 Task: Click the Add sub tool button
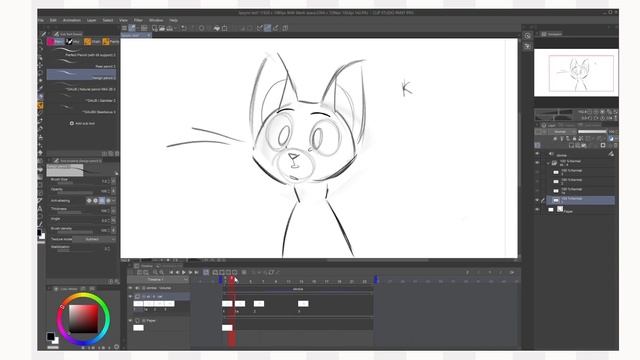tap(82, 123)
